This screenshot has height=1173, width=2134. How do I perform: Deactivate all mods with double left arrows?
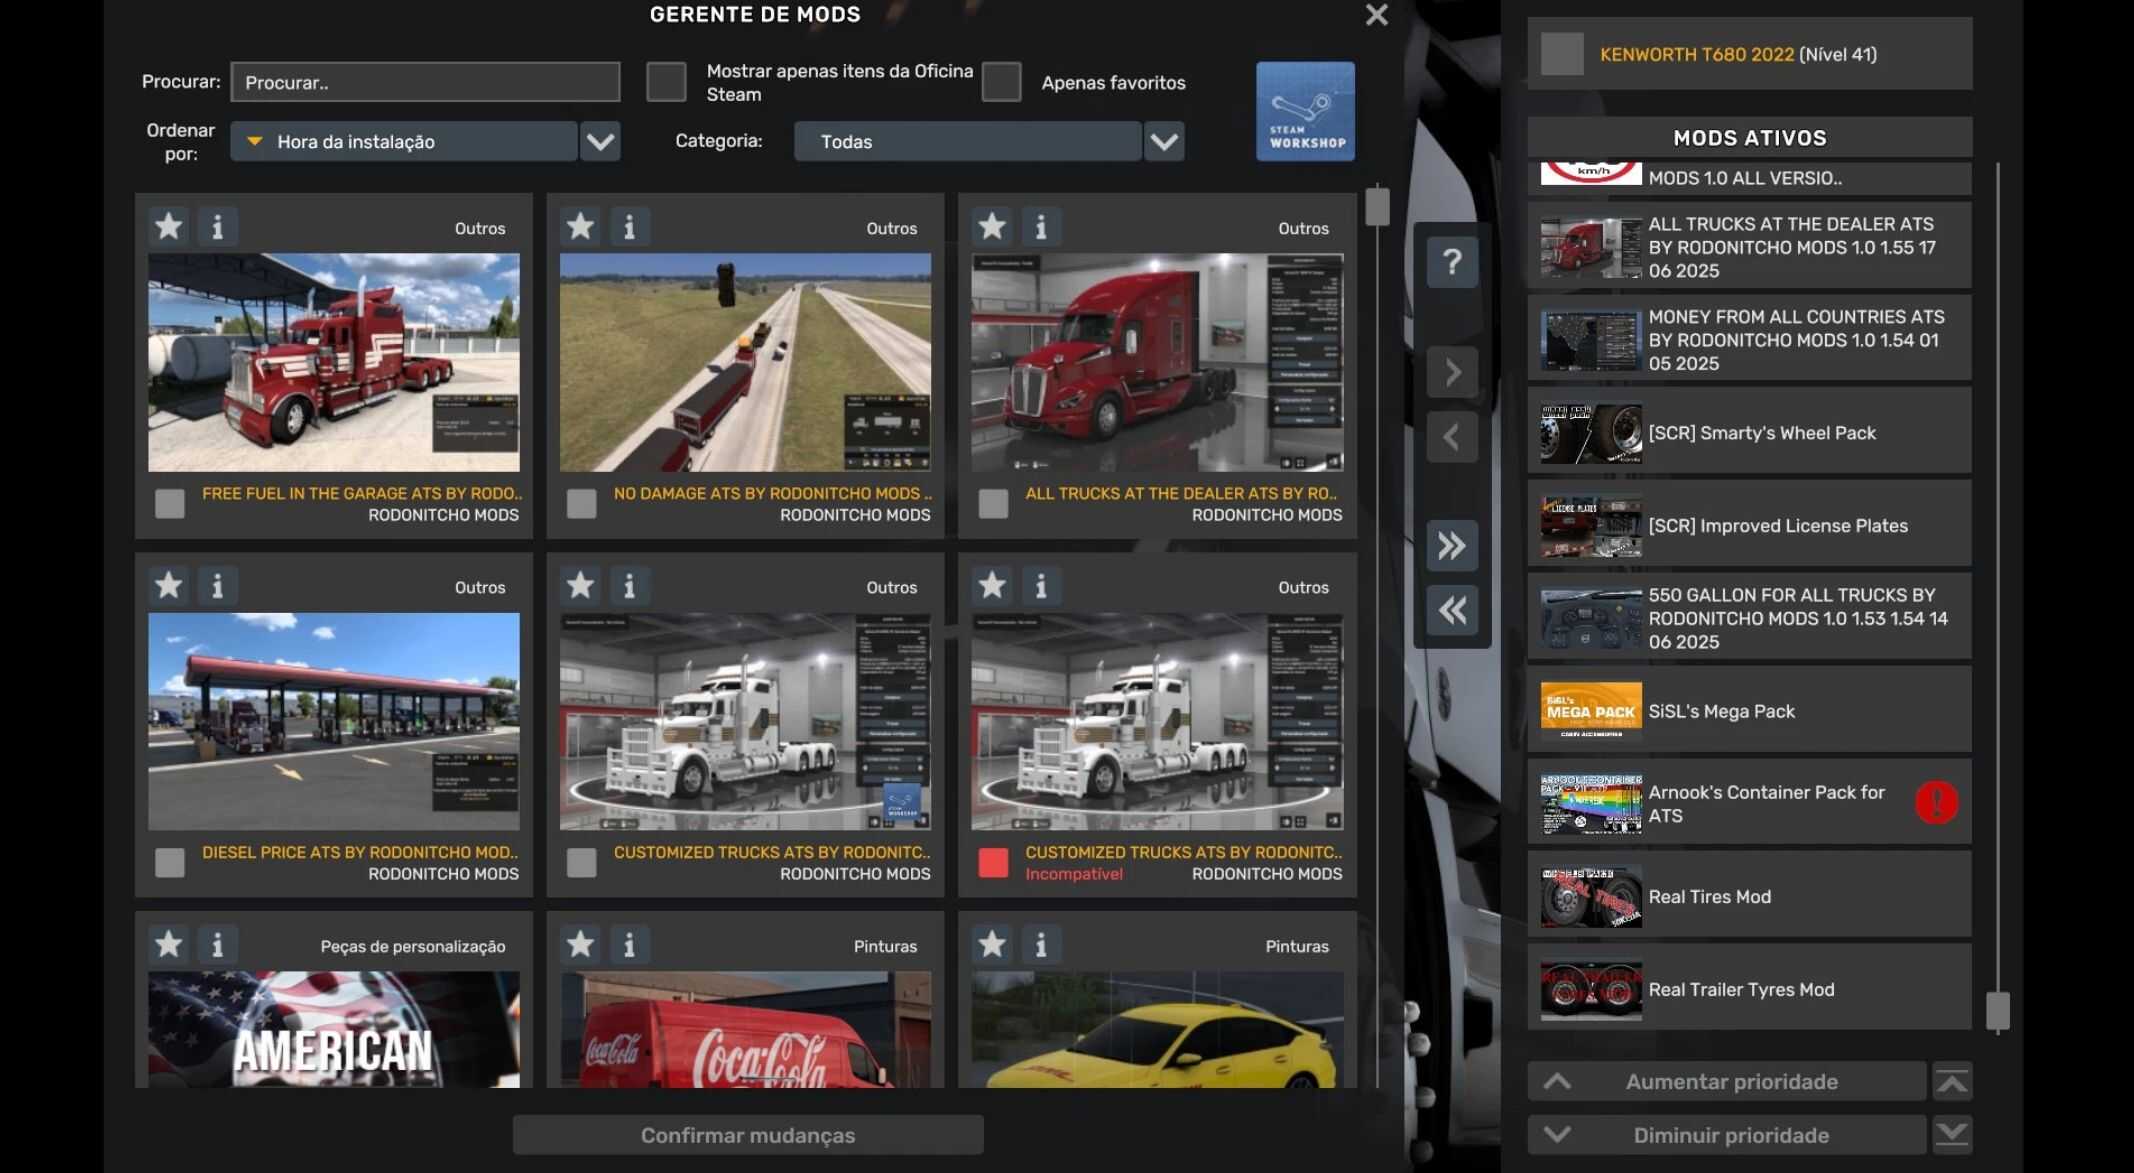click(x=1452, y=610)
